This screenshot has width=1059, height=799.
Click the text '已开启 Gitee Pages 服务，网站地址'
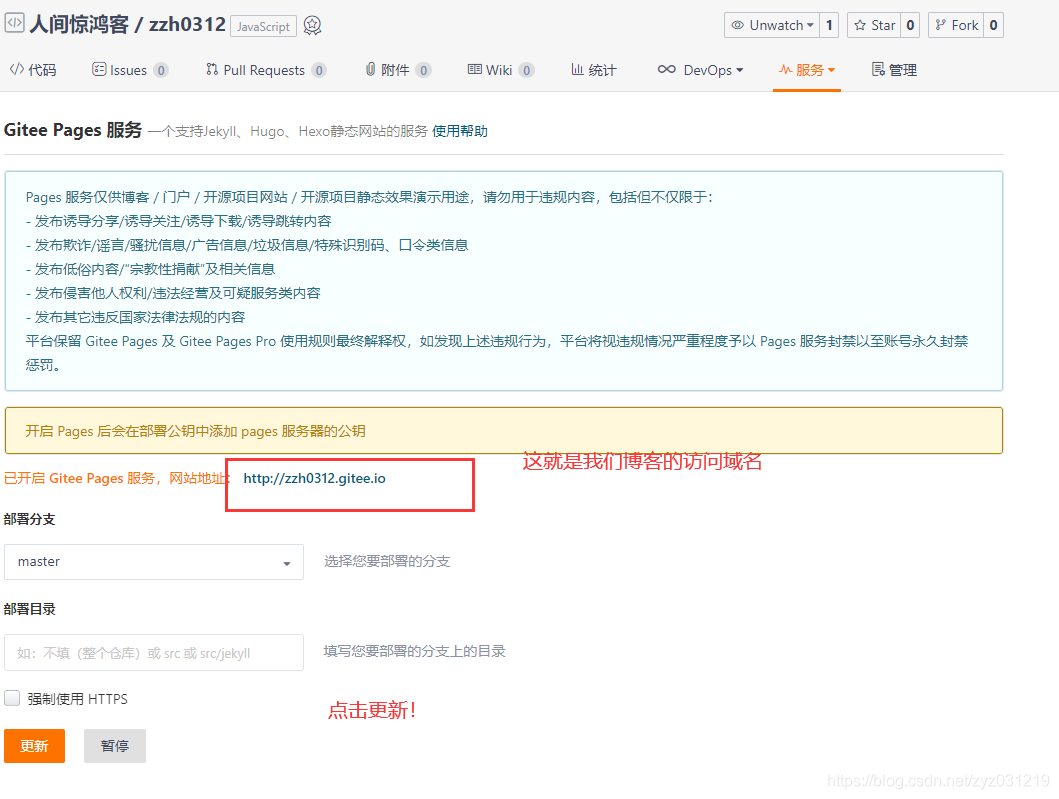click(x=116, y=478)
